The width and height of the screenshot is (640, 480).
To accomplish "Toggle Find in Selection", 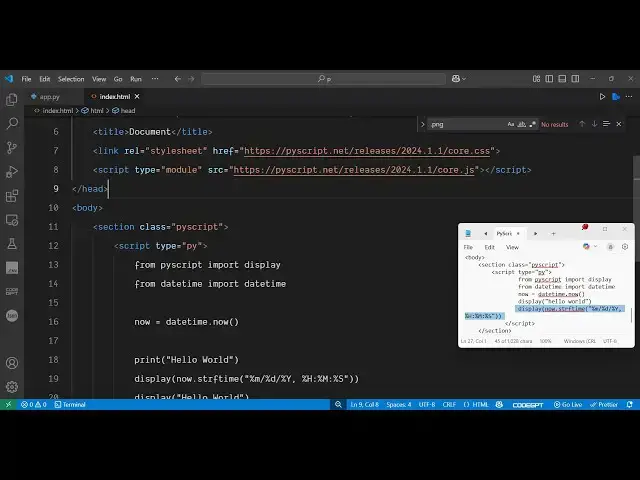I will 607,124.
